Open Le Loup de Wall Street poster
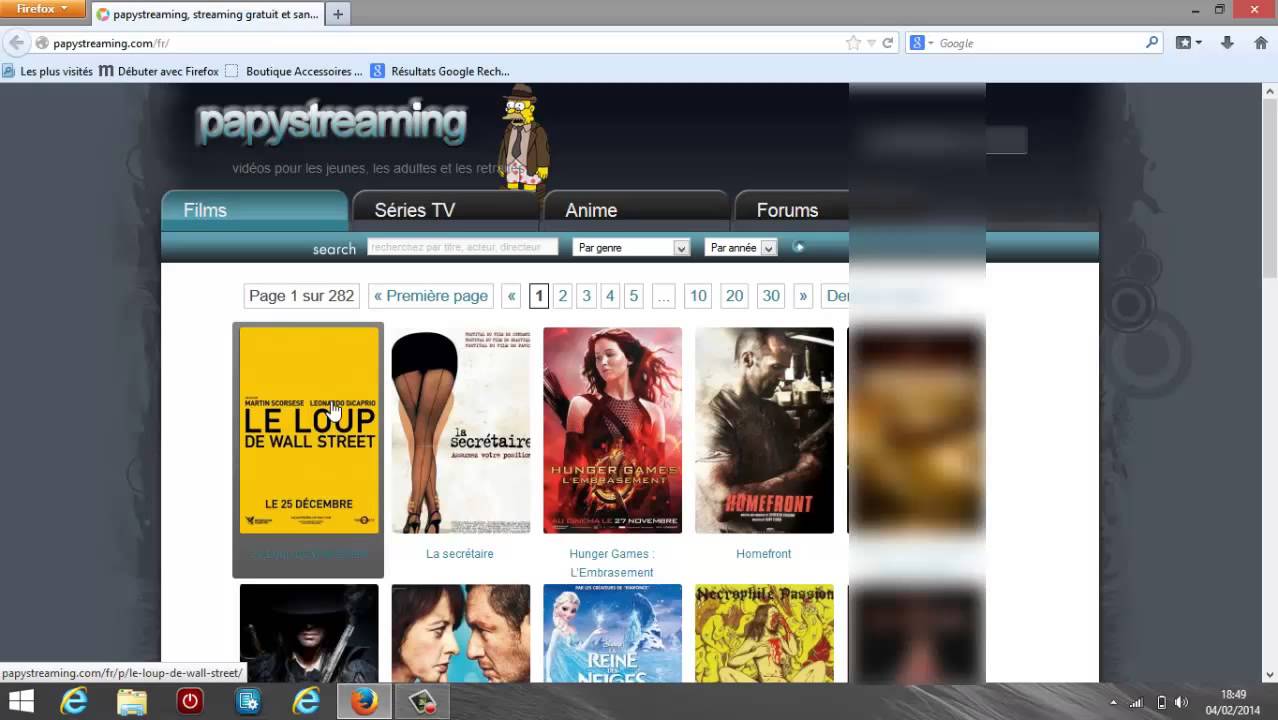This screenshot has width=1278, height=720. pyautogui.click(x=309, y=430)
